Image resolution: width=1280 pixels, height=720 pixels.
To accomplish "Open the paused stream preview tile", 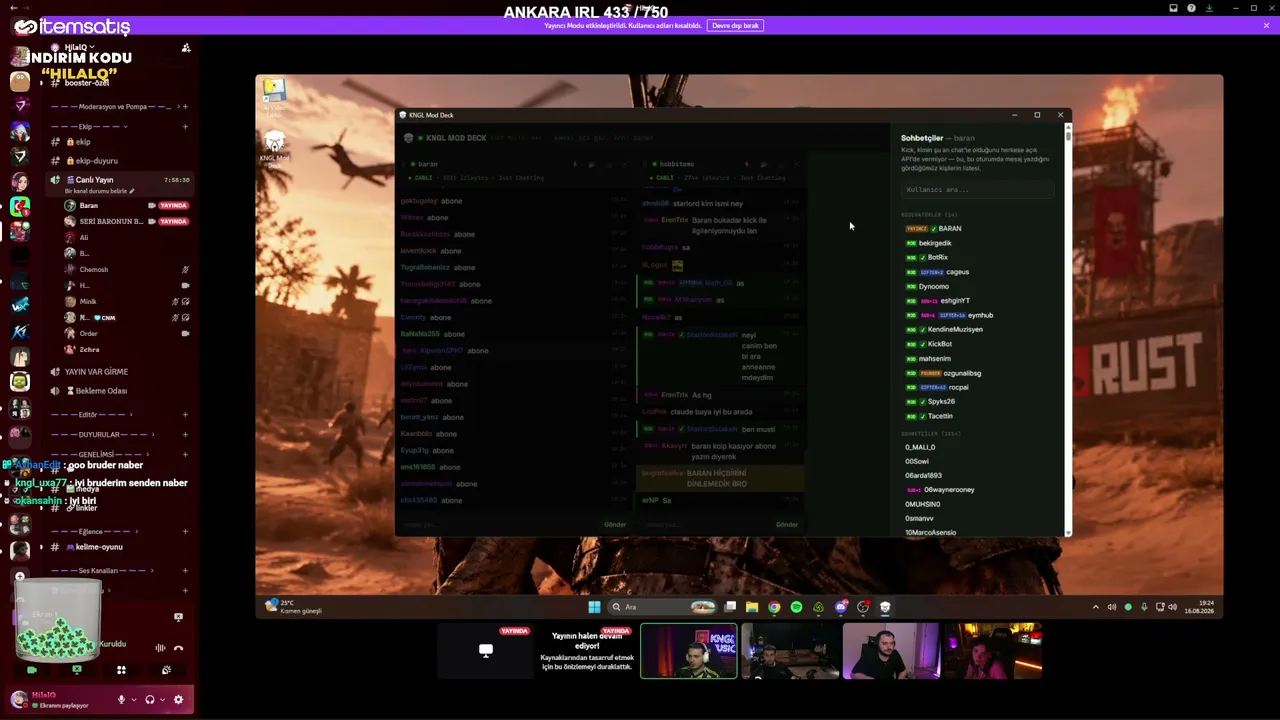I will click(587, 651).
